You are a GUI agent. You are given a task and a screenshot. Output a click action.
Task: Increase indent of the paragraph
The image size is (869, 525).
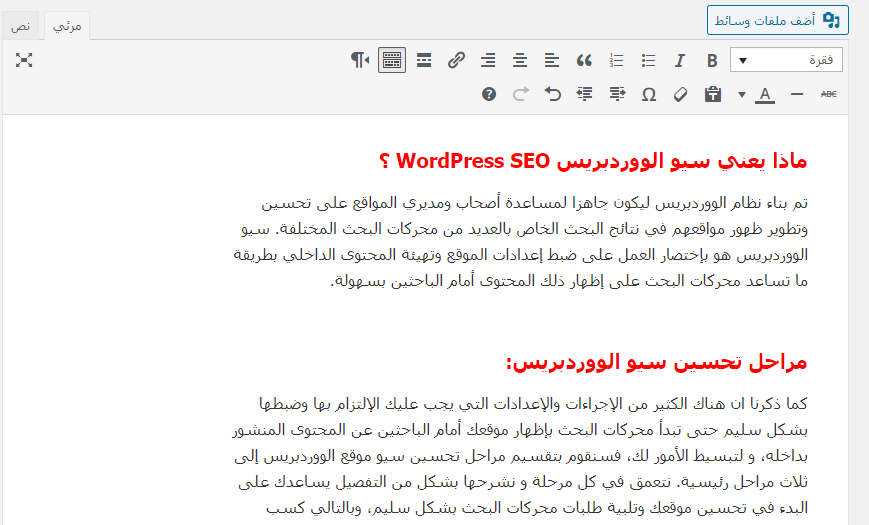585,94
